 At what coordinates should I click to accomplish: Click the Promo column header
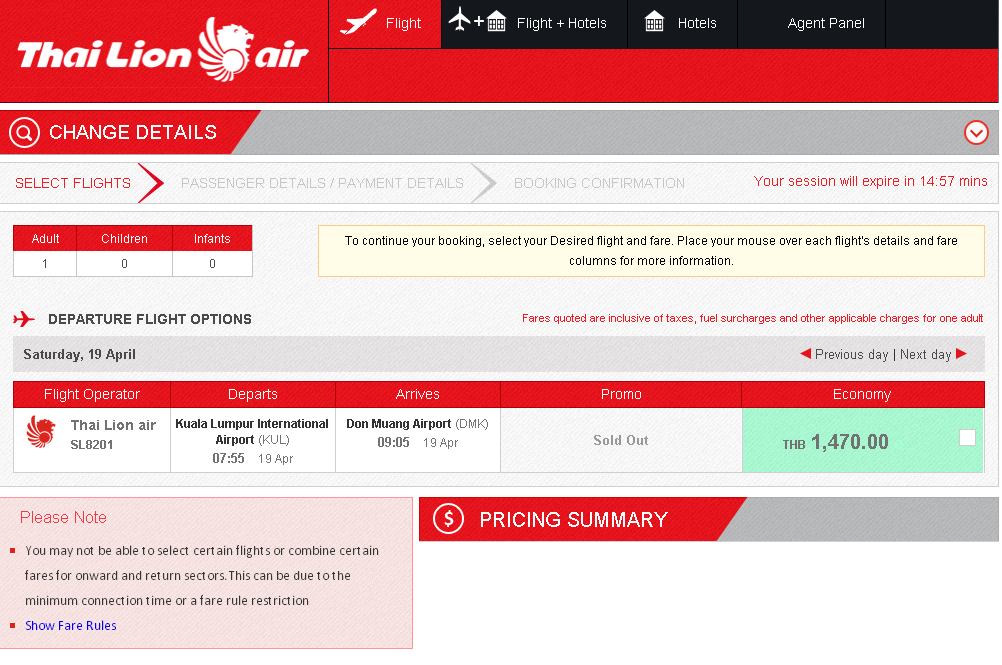(x=620, y=394)
